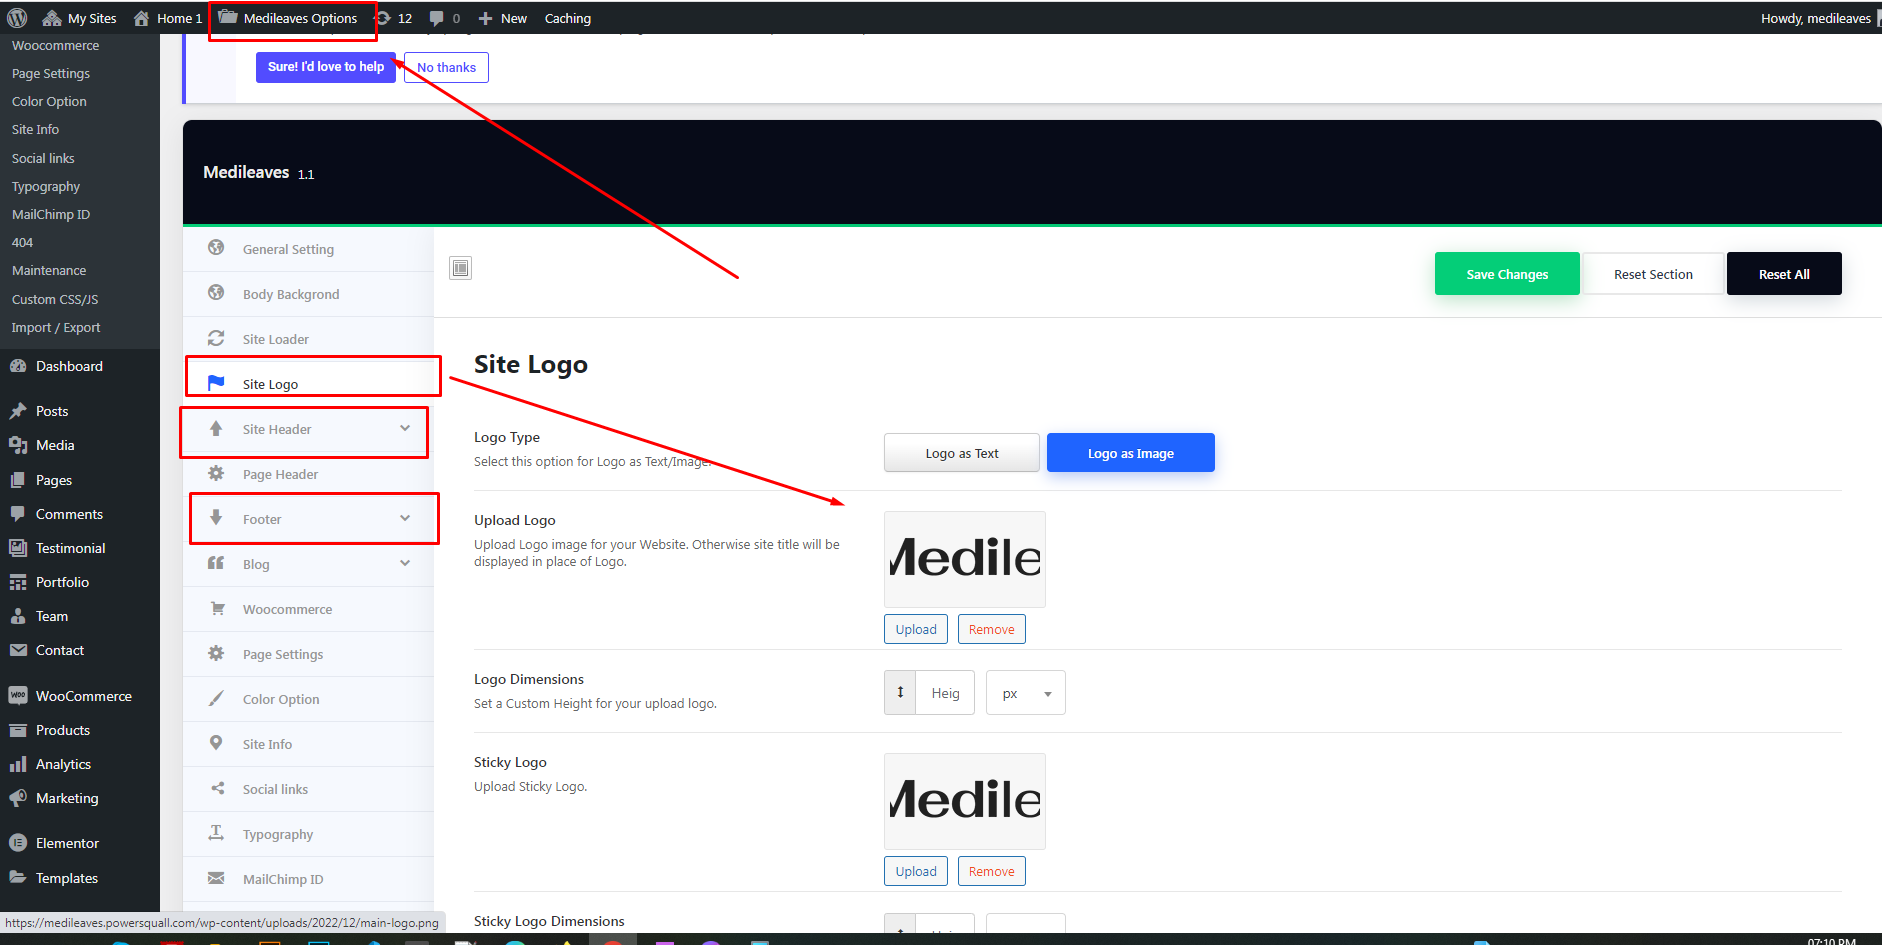Open Team in sidebar
This screenshot has width=1882, height=945.
pos(80,616)
